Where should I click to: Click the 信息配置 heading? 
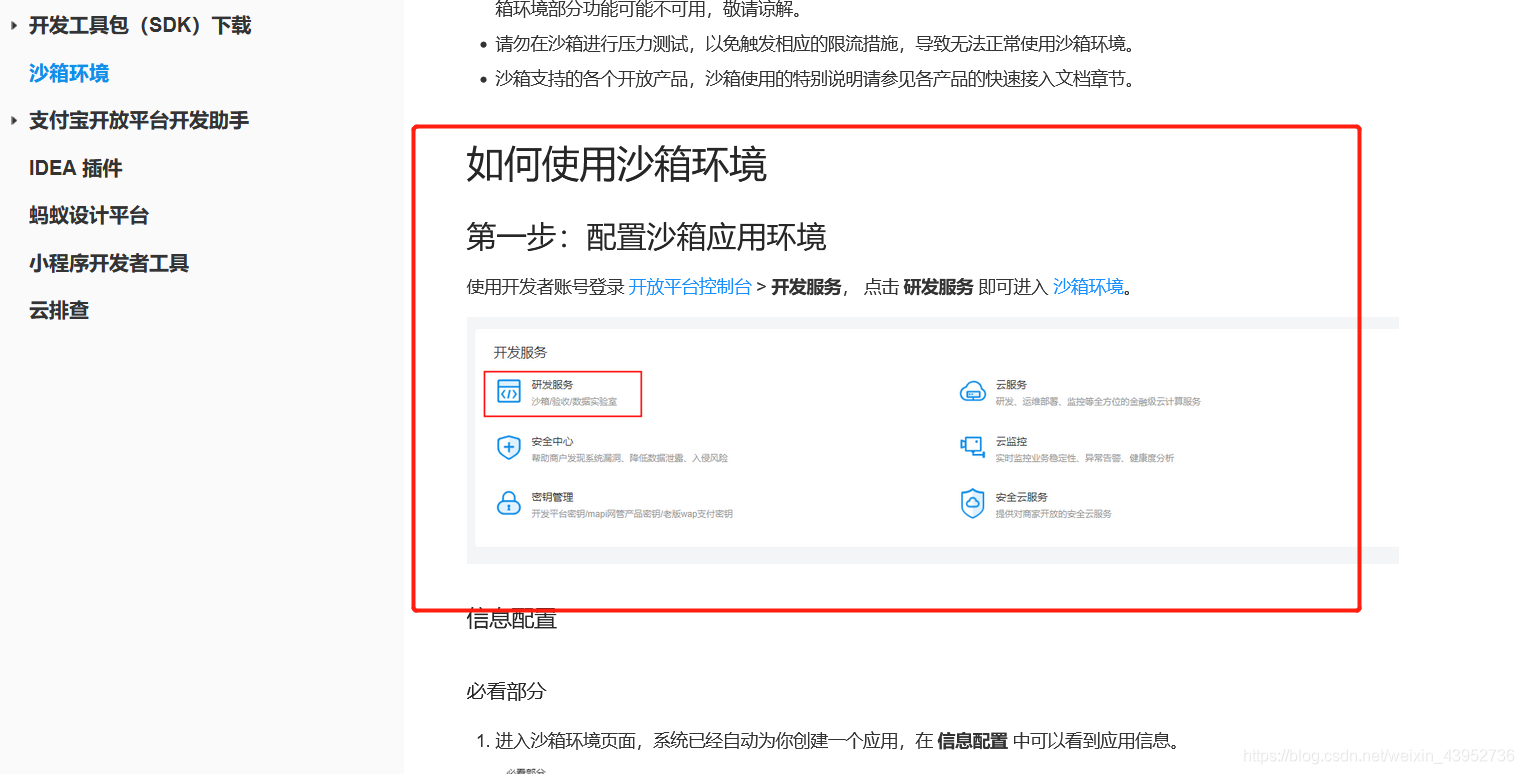pyautogui.click(x=511, y=619)
